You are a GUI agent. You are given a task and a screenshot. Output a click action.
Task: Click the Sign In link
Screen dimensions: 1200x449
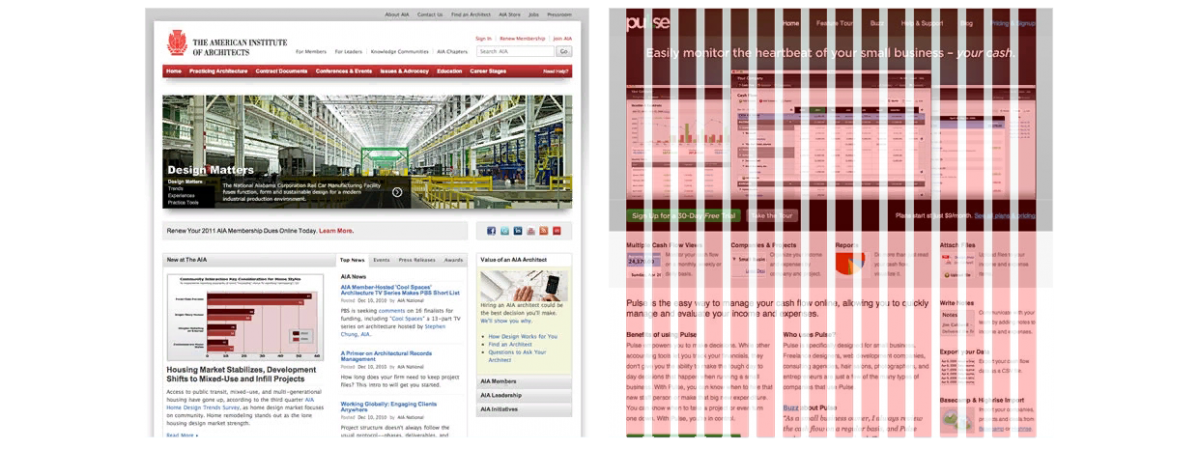pyautogui.click(x=484, y=38)
